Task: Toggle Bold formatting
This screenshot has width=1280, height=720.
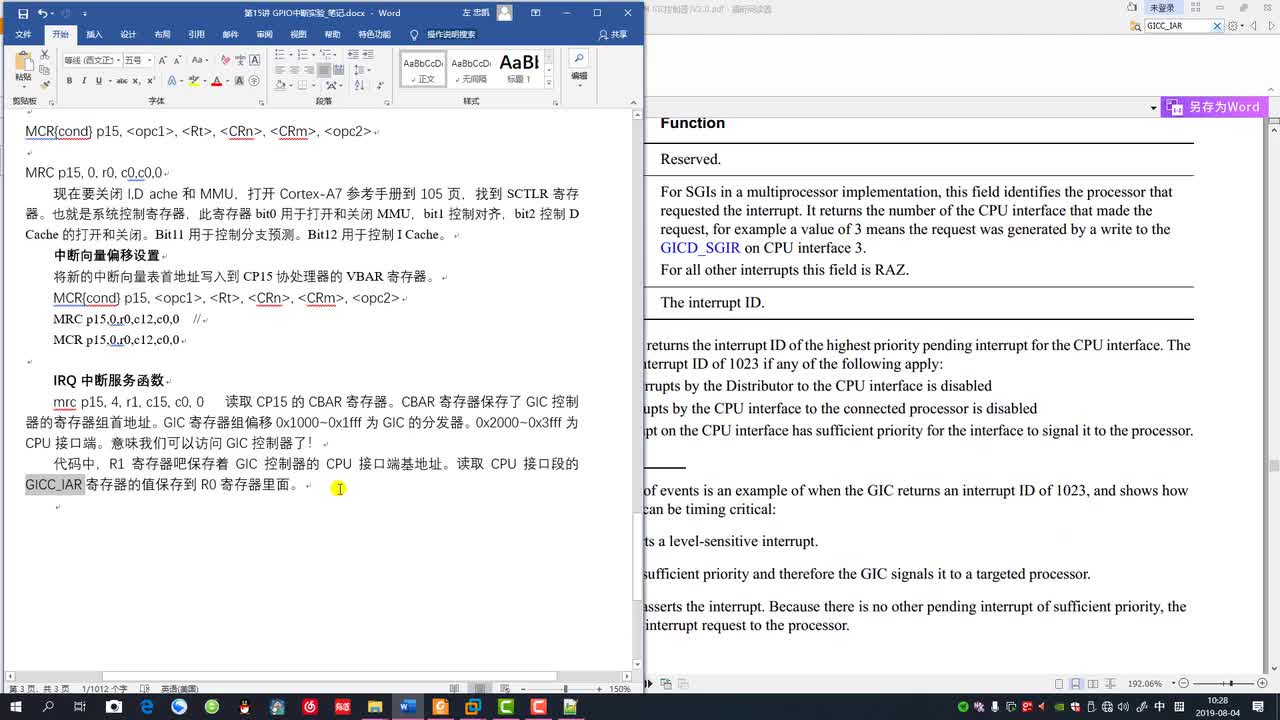Action: coord(69,81)
